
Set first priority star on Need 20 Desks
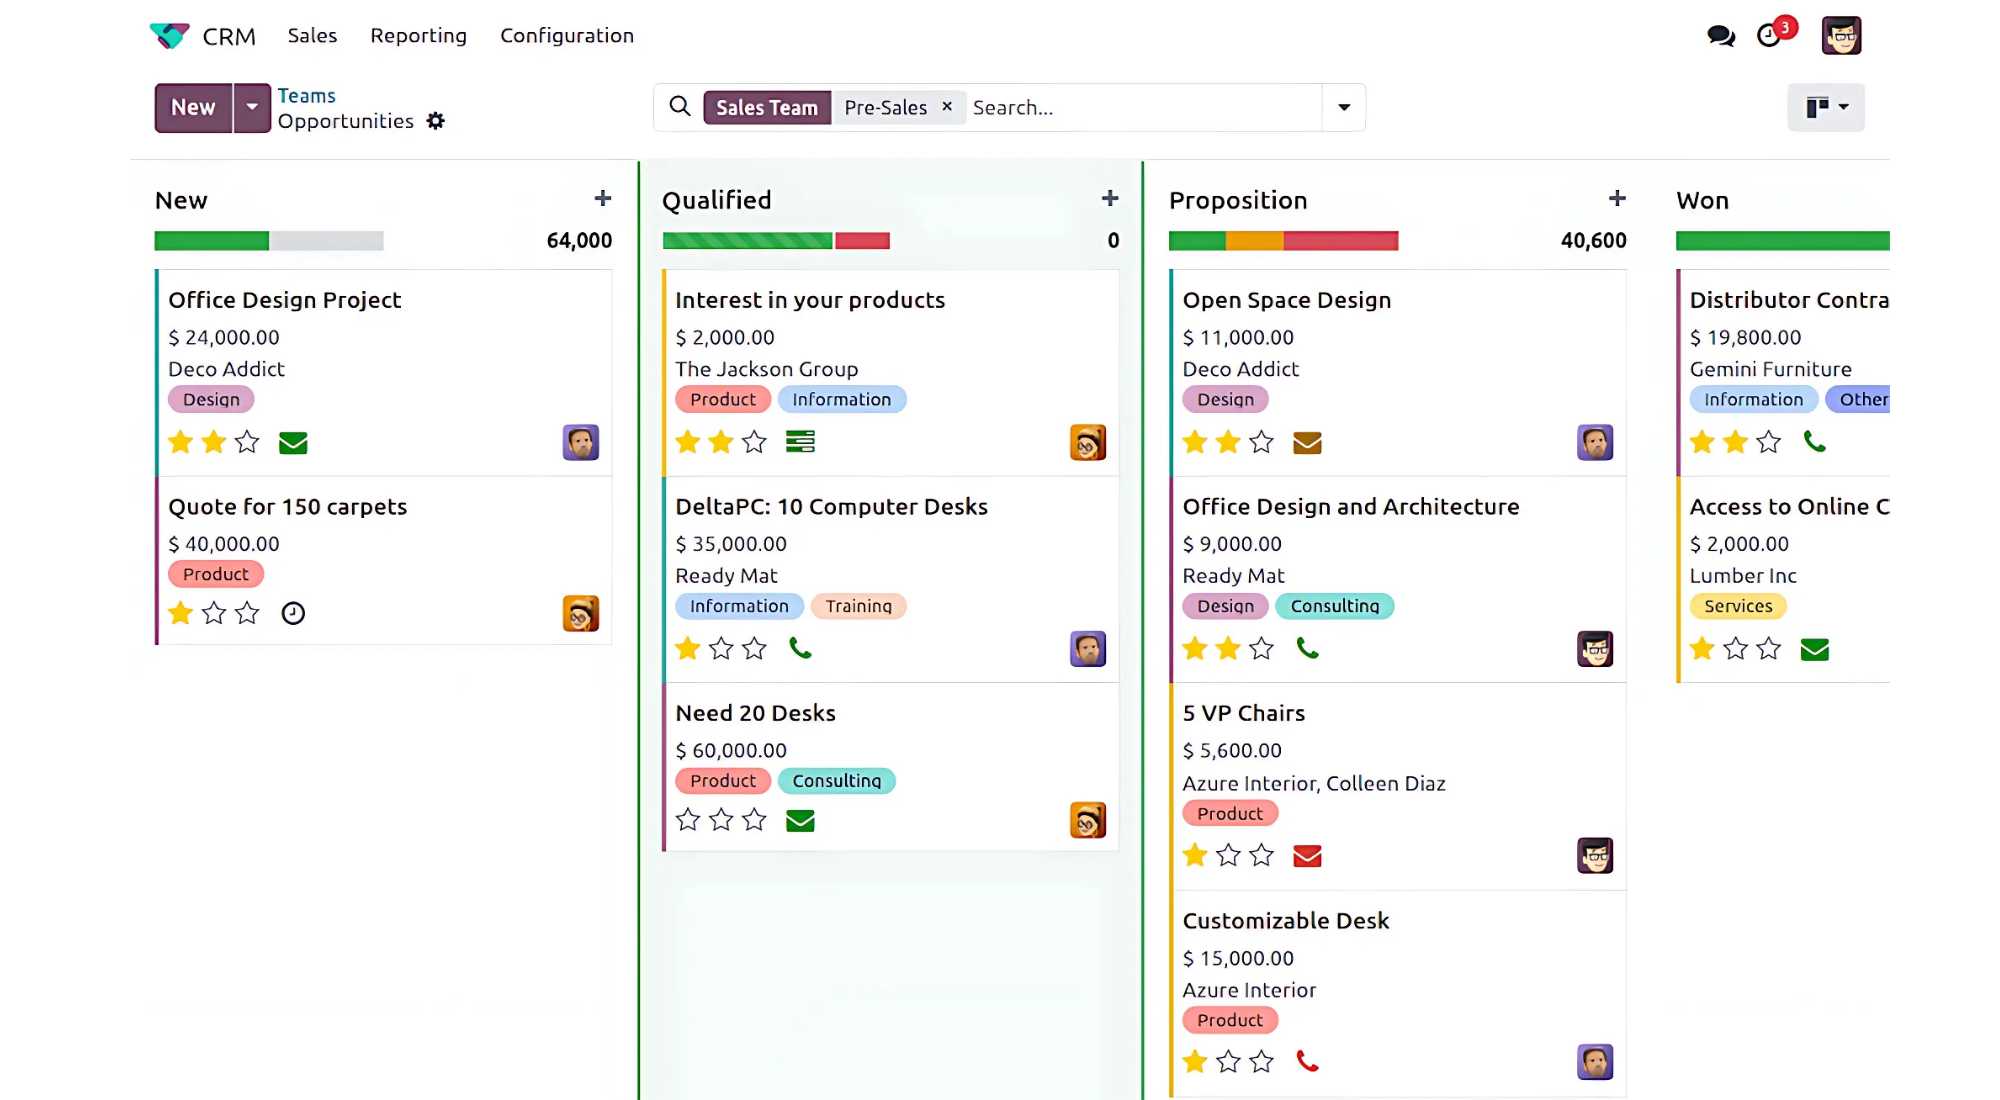click(x=688, y=820)
